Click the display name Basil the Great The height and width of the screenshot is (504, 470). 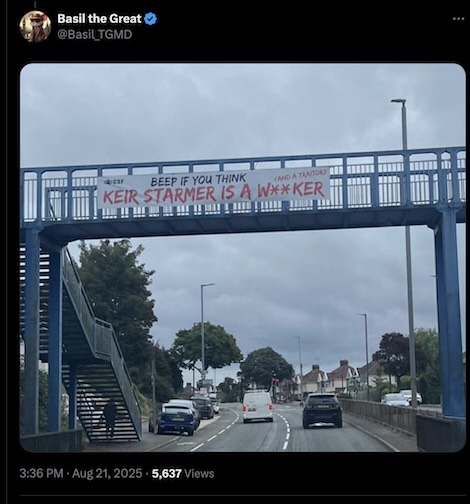[x=99, y=19]
